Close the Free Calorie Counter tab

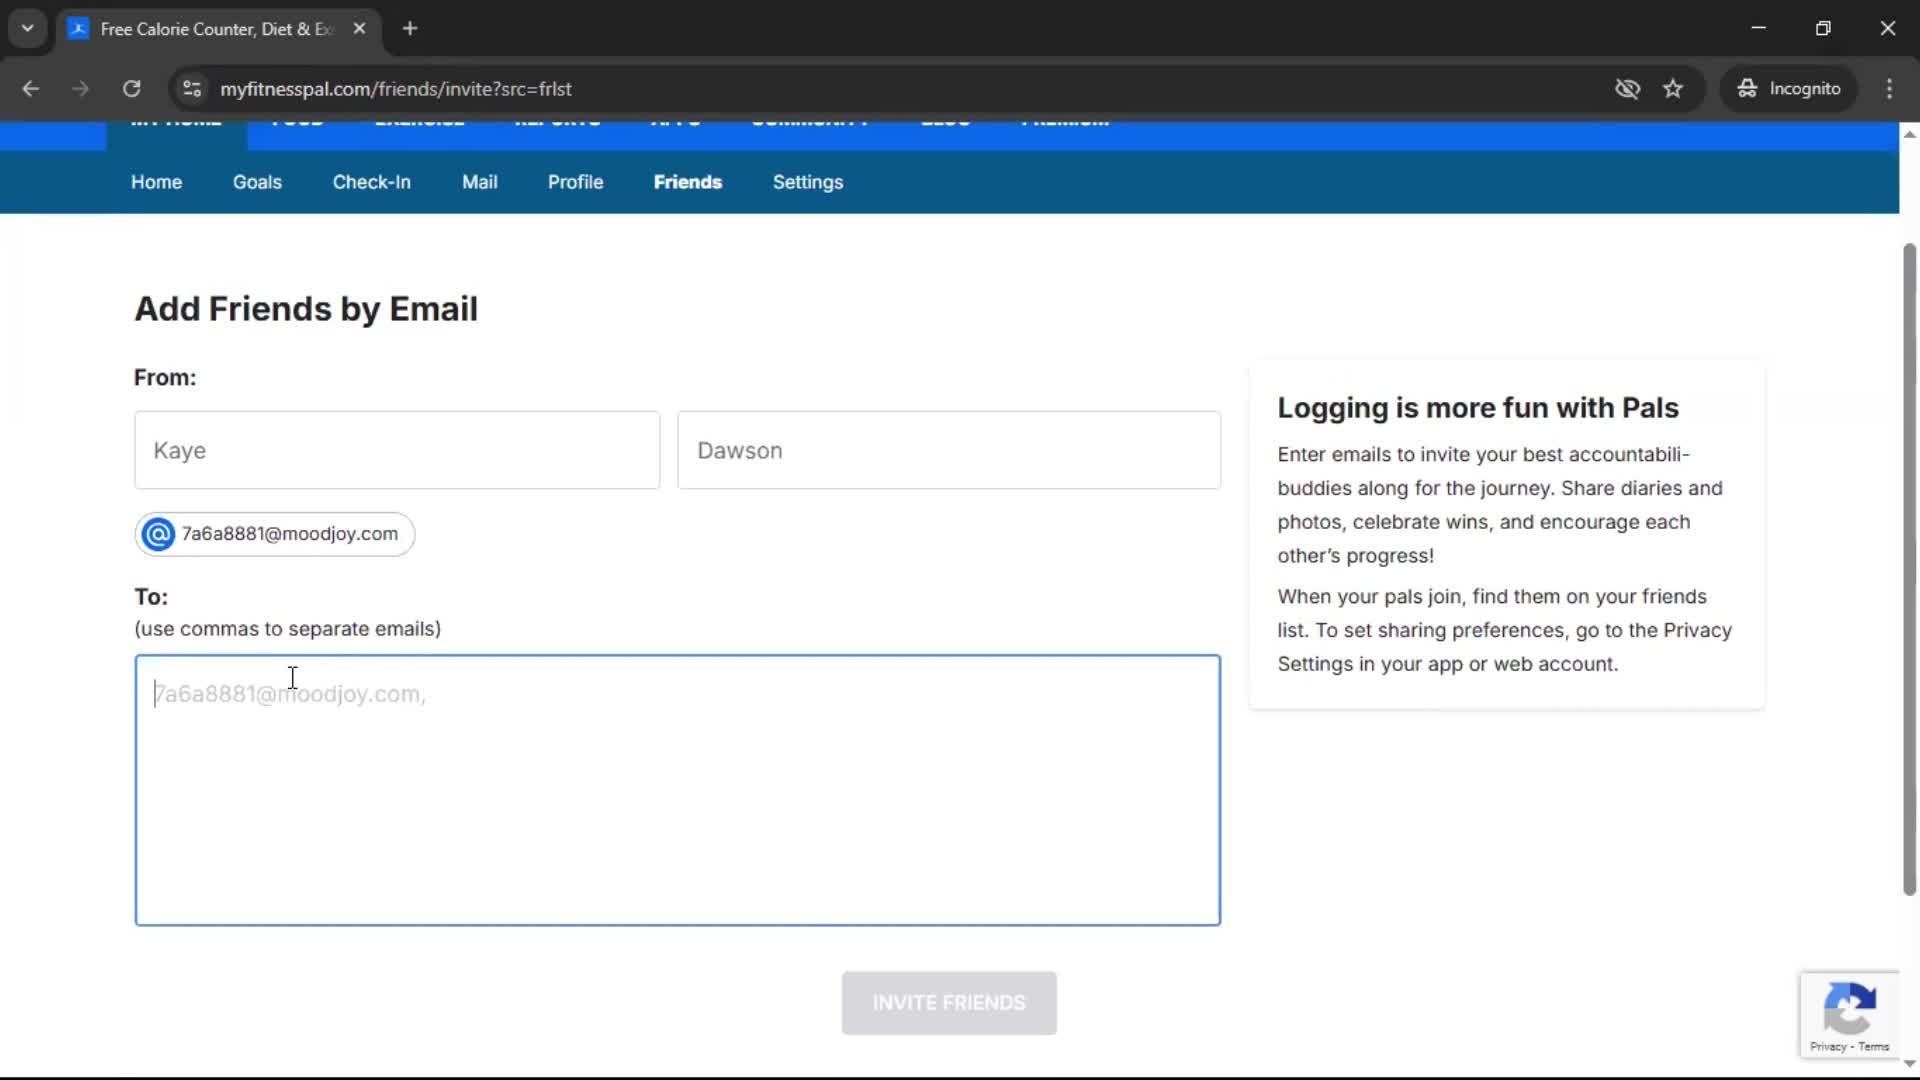pos(359,28)
